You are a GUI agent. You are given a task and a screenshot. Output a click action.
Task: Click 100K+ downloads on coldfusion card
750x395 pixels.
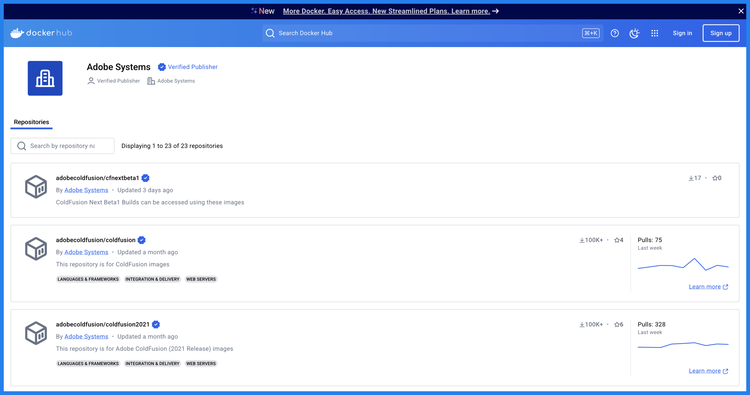click(x=591, y=240)
